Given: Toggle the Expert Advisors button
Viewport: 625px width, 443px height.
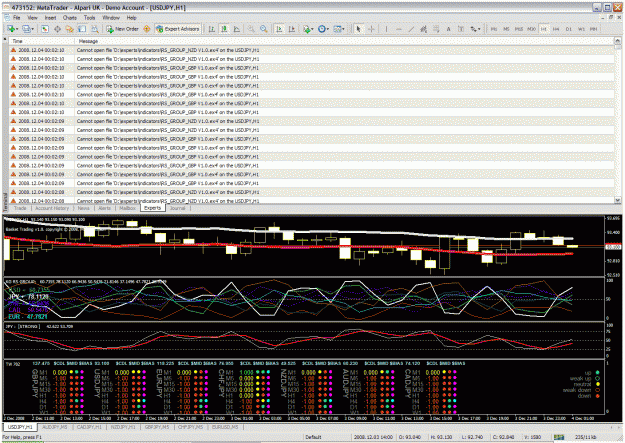Looking at the screenshot, I should (x=178, y=29).
